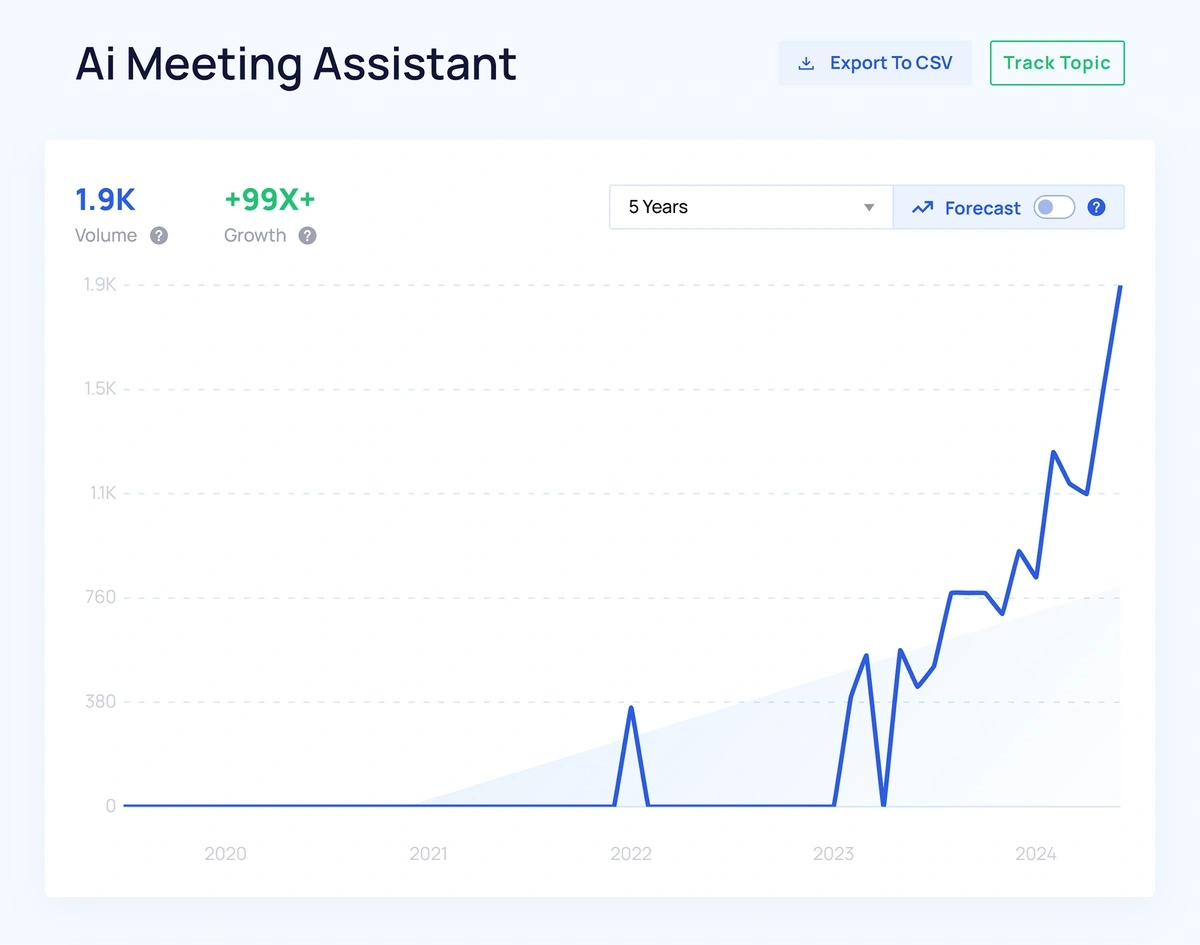This screenshot has height=945, width=1200.
Task: Click the 1.9K volume value
Action: (105, 200)
